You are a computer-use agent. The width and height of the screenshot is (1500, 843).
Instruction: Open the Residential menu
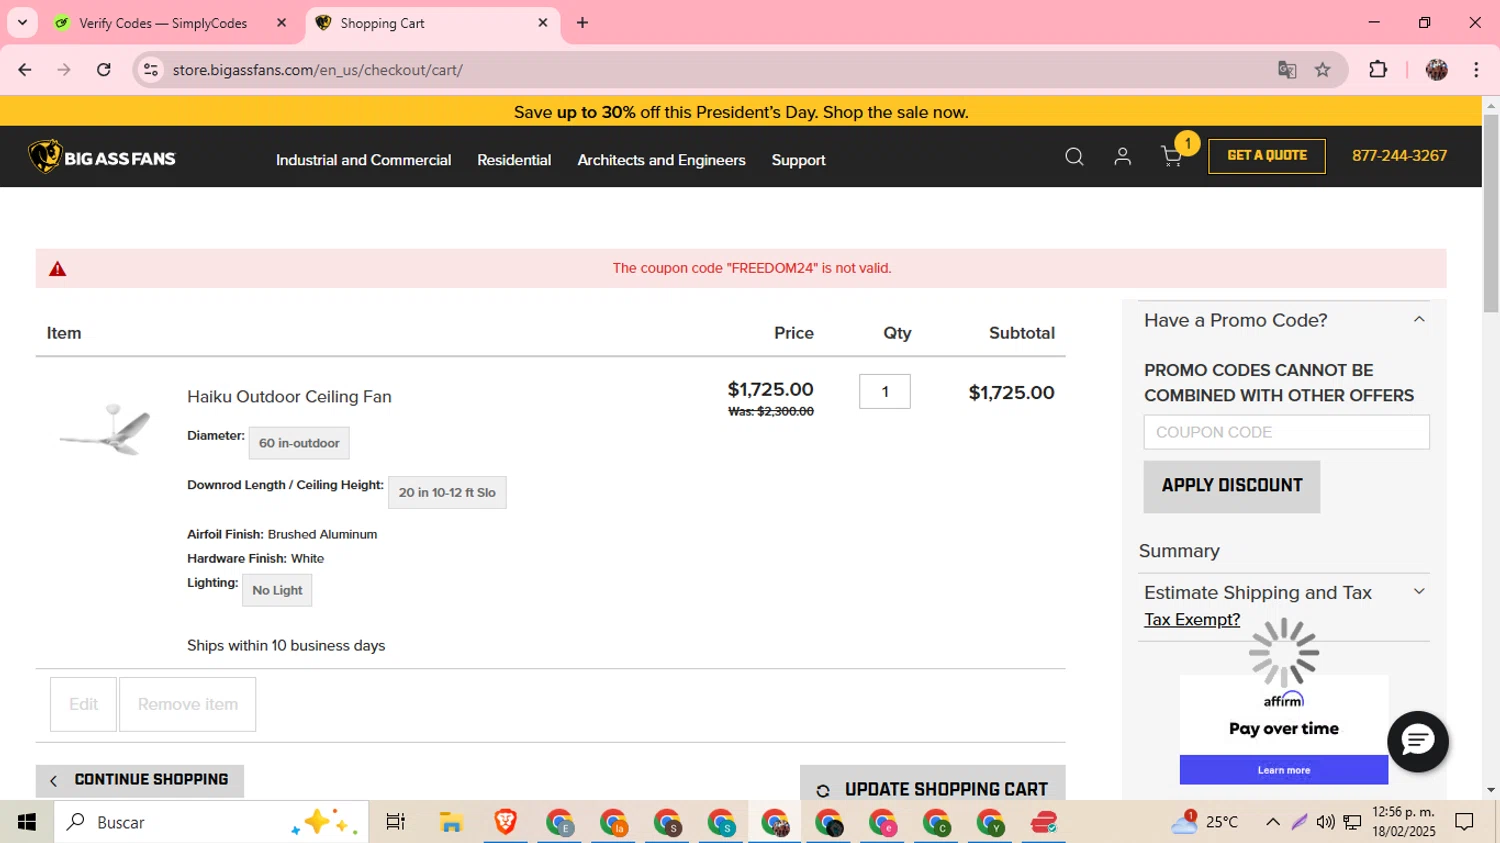pyautogui.click(x=514, y=160)
